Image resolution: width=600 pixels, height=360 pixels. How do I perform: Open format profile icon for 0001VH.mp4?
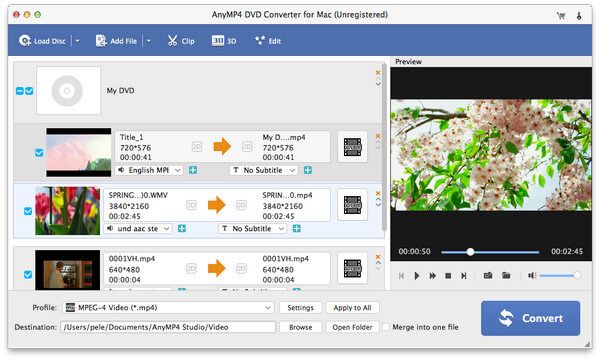point(352,269)
